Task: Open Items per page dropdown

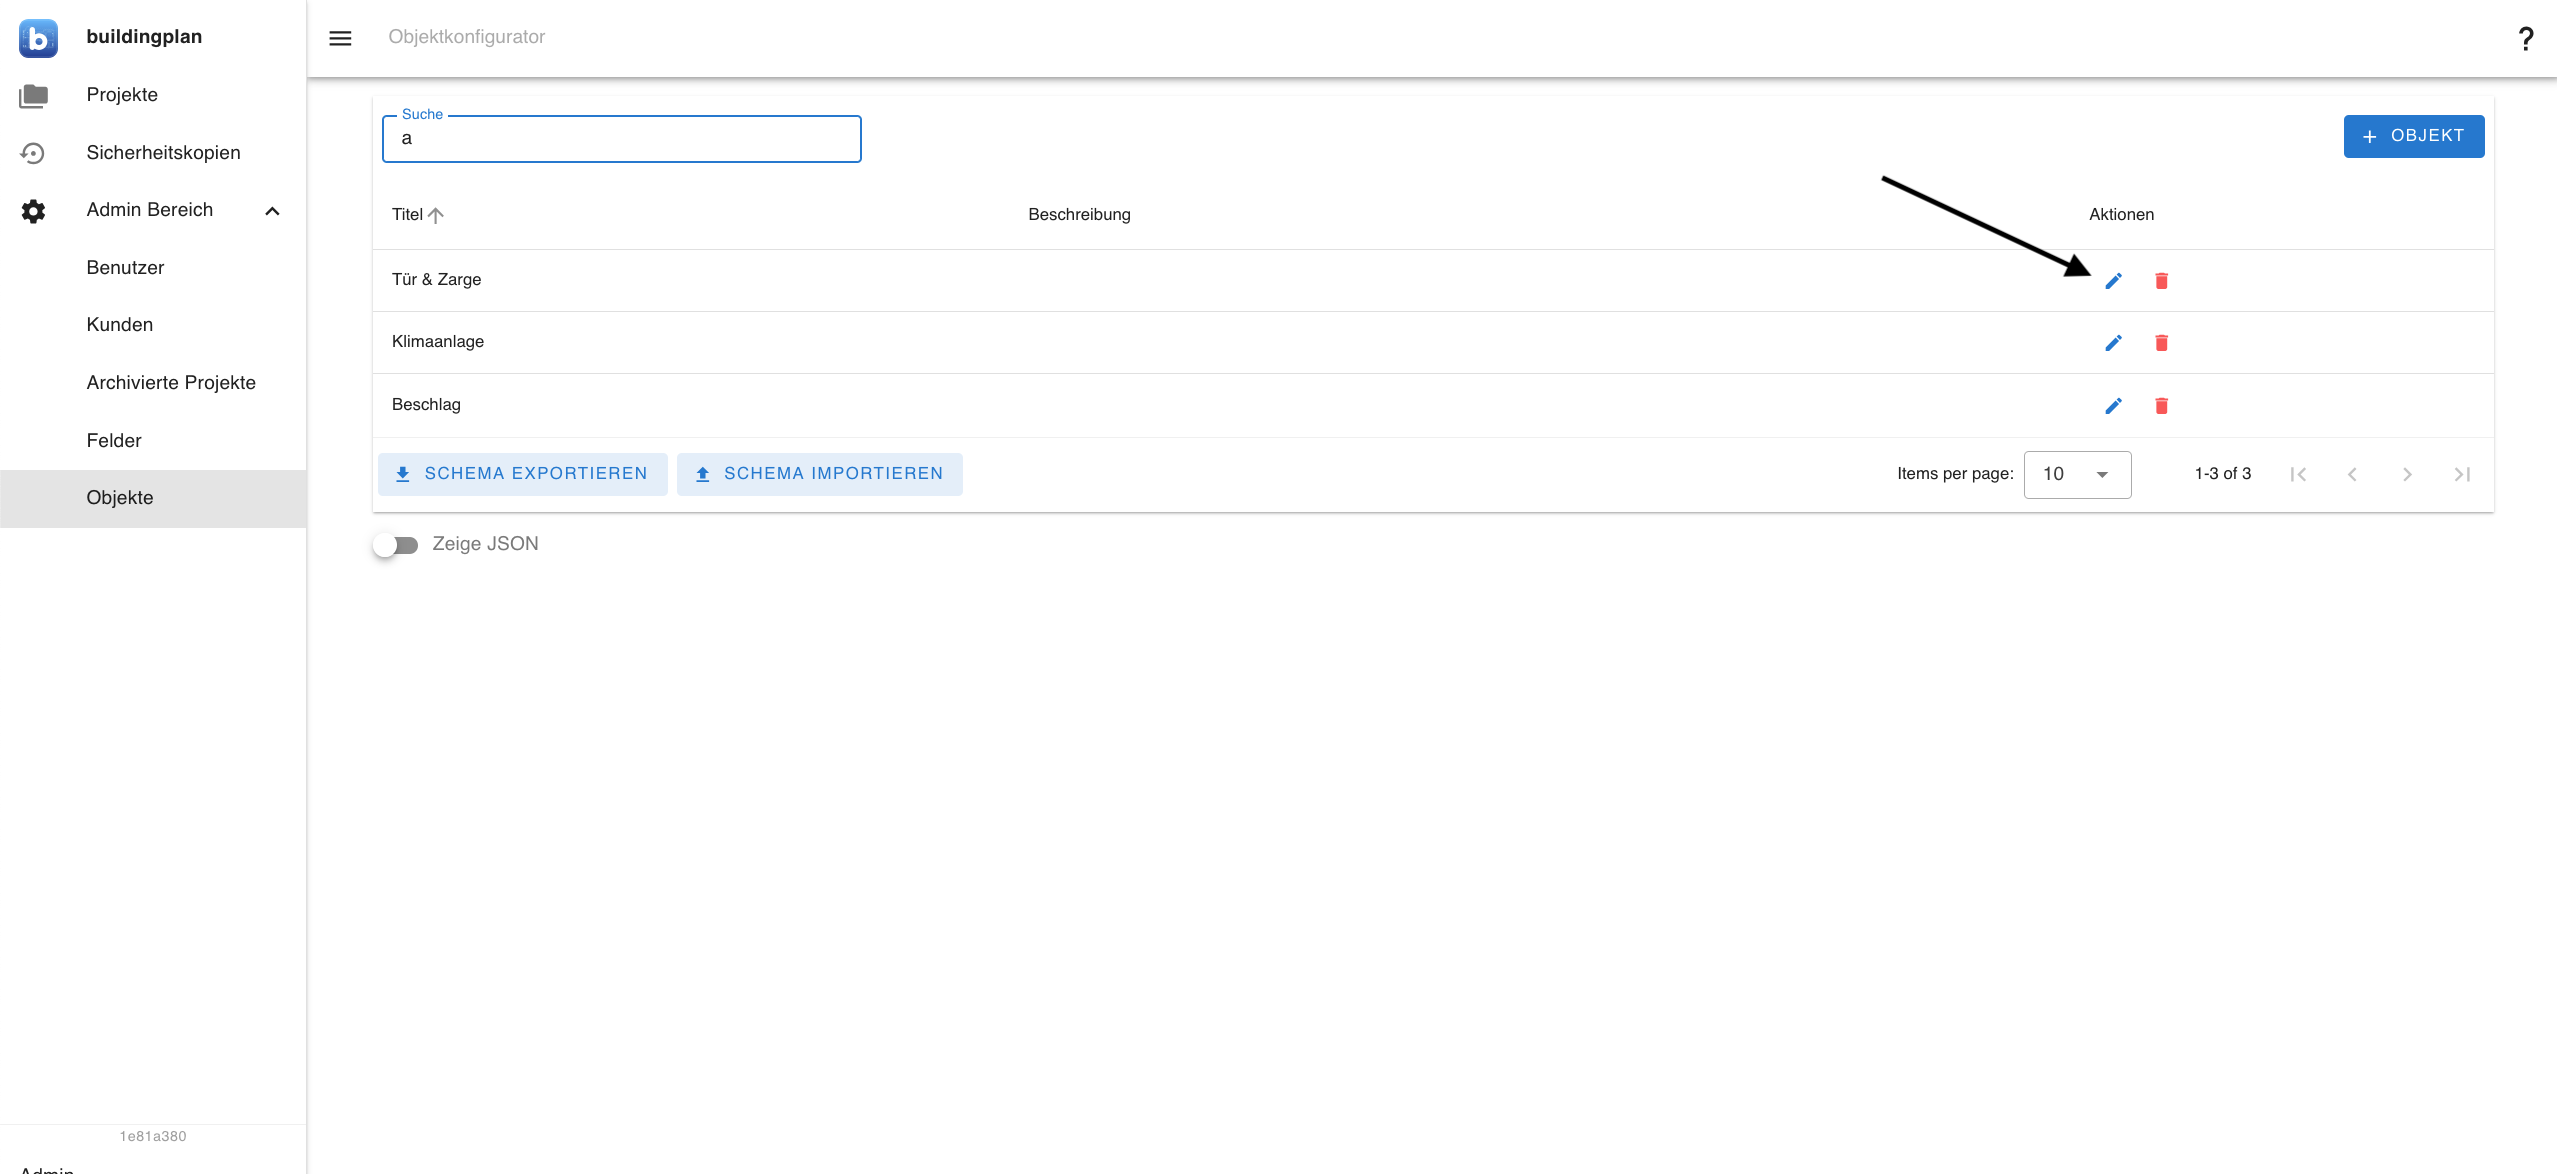Action: (x=2077, y=474)
